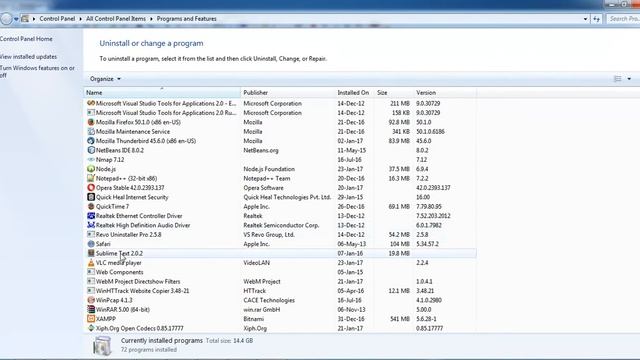Click the Quick Heal Technologies Pvt. Ltd. publisher
This screenshot has height=360, width=640.
click(x=287, y=197)
